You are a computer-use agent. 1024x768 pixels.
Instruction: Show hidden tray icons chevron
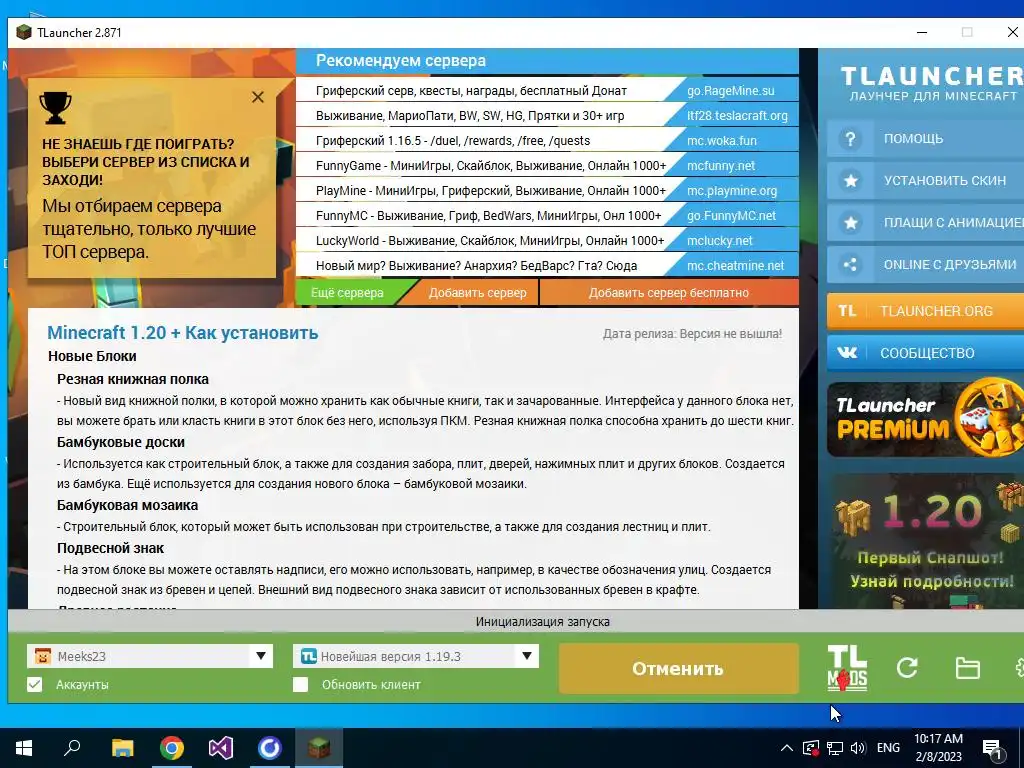click(787, 748)
